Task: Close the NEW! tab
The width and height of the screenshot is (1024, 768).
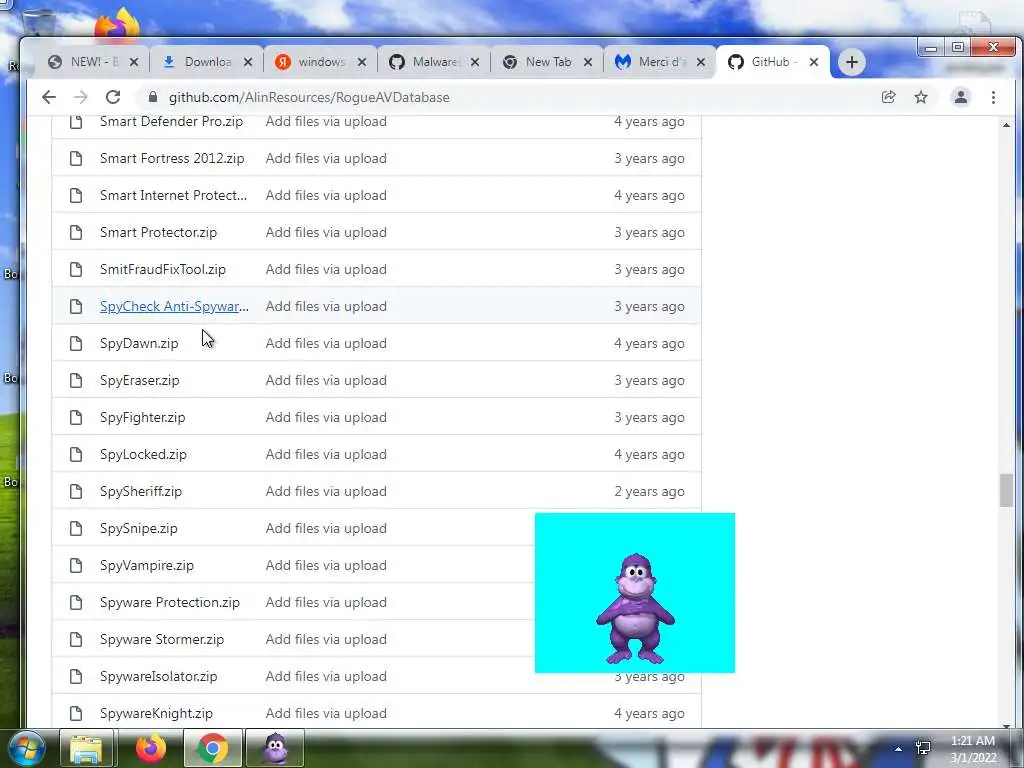Action: click(x=134, y=62)
